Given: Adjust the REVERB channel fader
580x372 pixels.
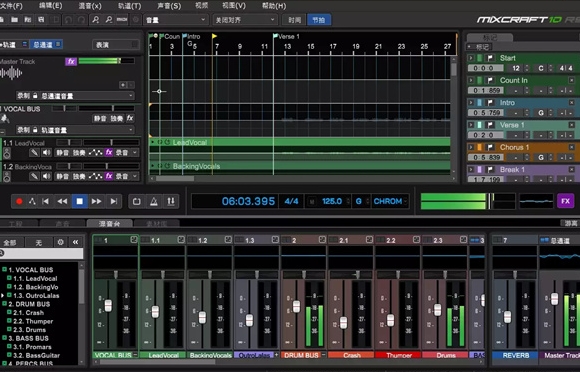Looking at the screenshot, I should pyautogui.click(x=508, y=317).
